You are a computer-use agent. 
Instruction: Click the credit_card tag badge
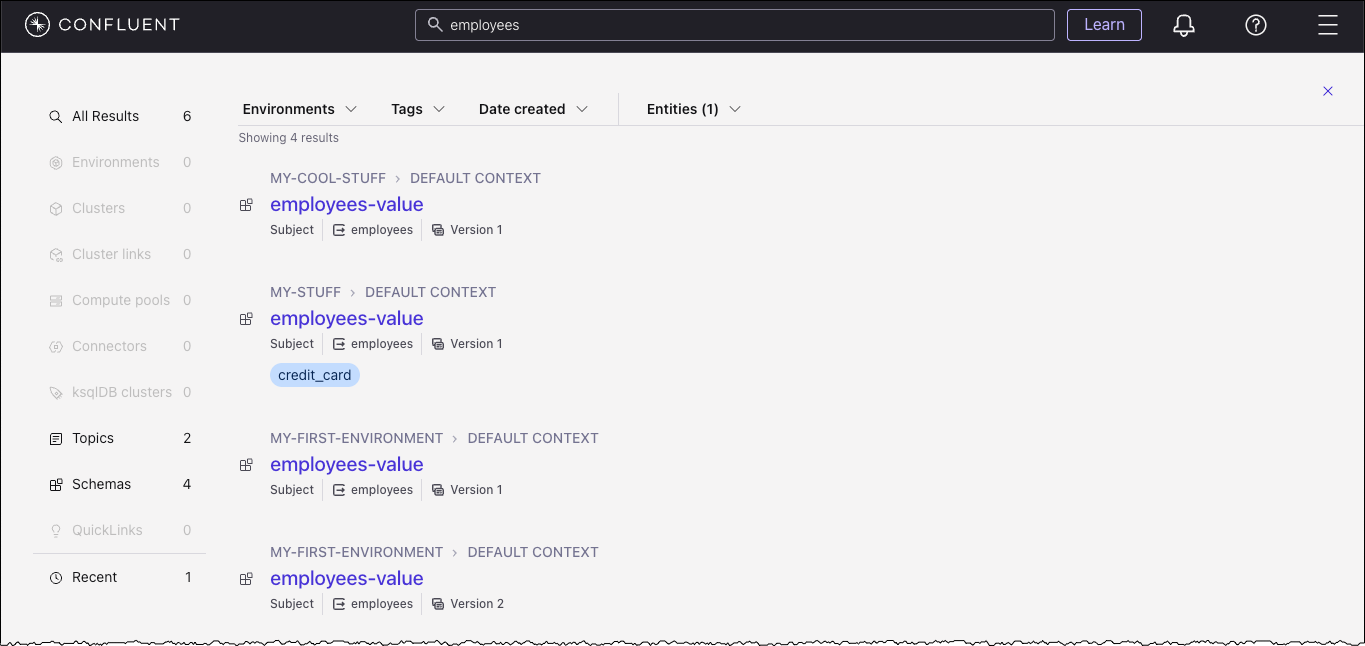point(314,375)
